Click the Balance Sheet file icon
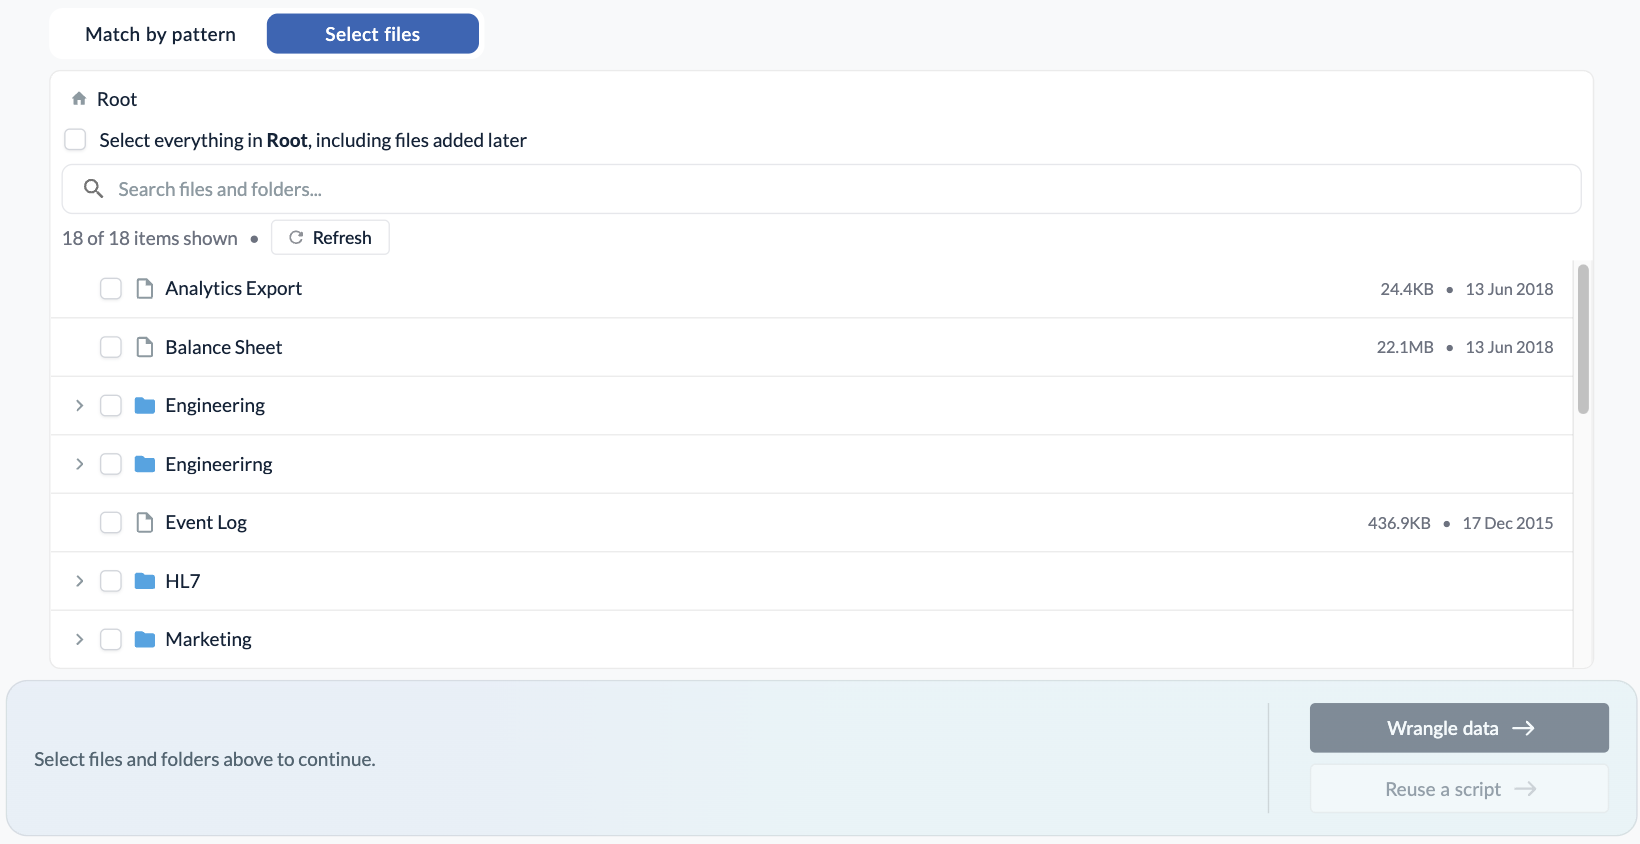 pos(145,347)
